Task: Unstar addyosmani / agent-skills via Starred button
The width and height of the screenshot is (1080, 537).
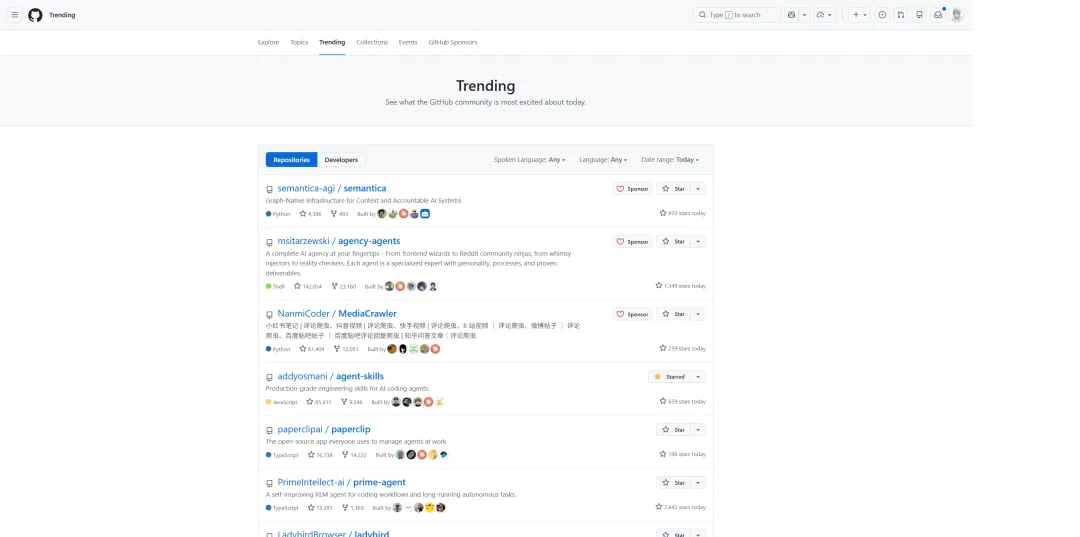Action: click(x=669, y=377)
